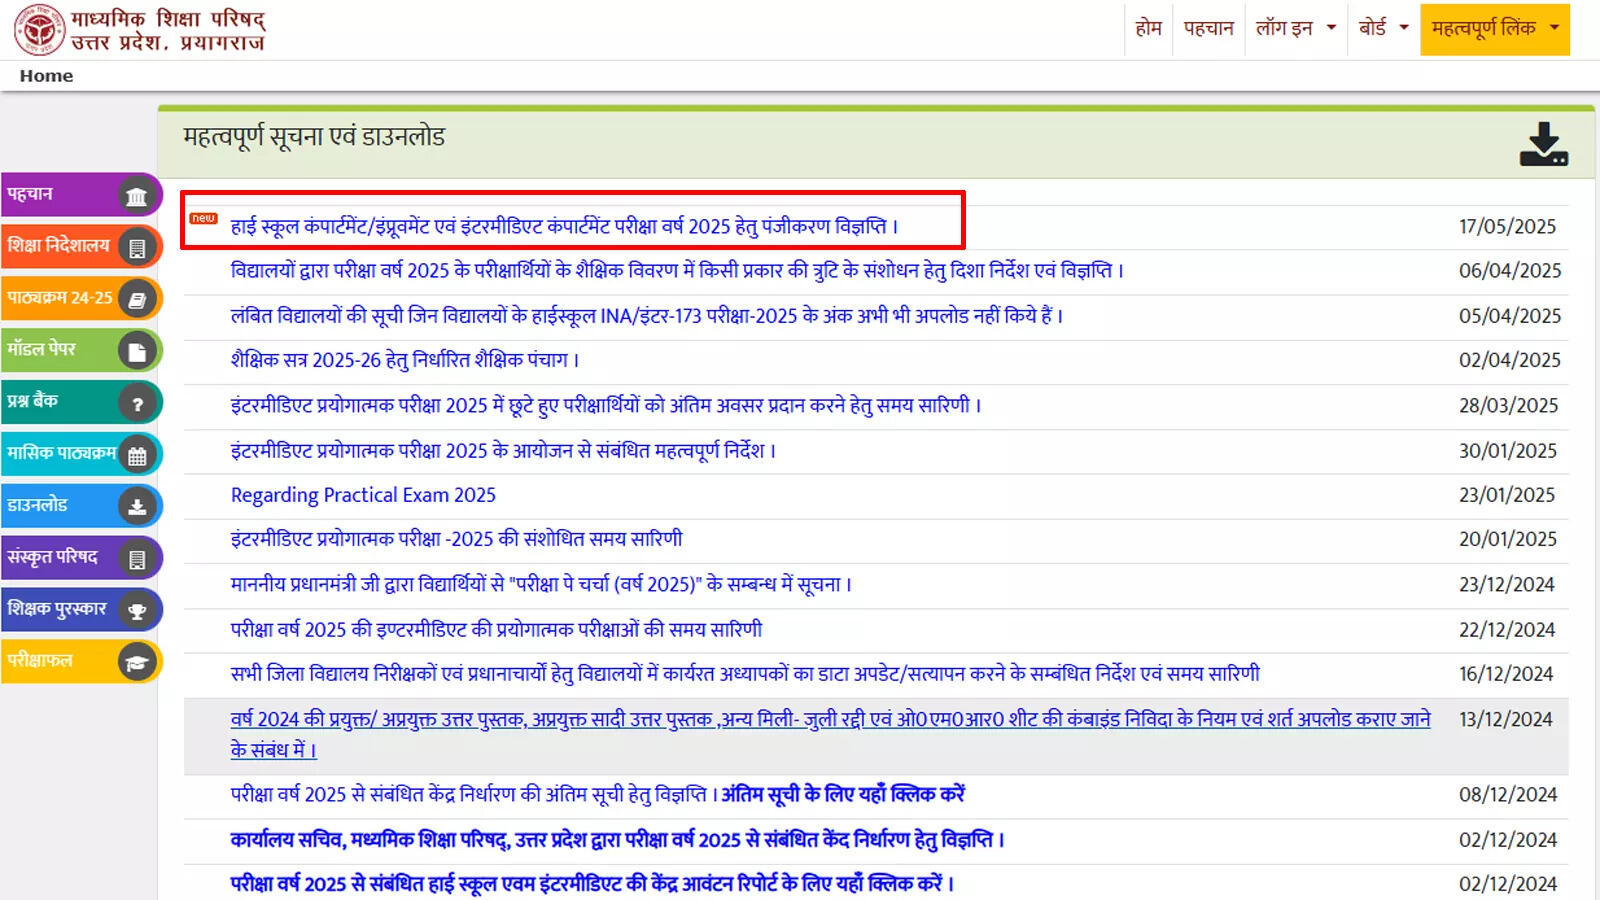Click the संस्कृत परिषद sidebar button

[x=80, y=558]
